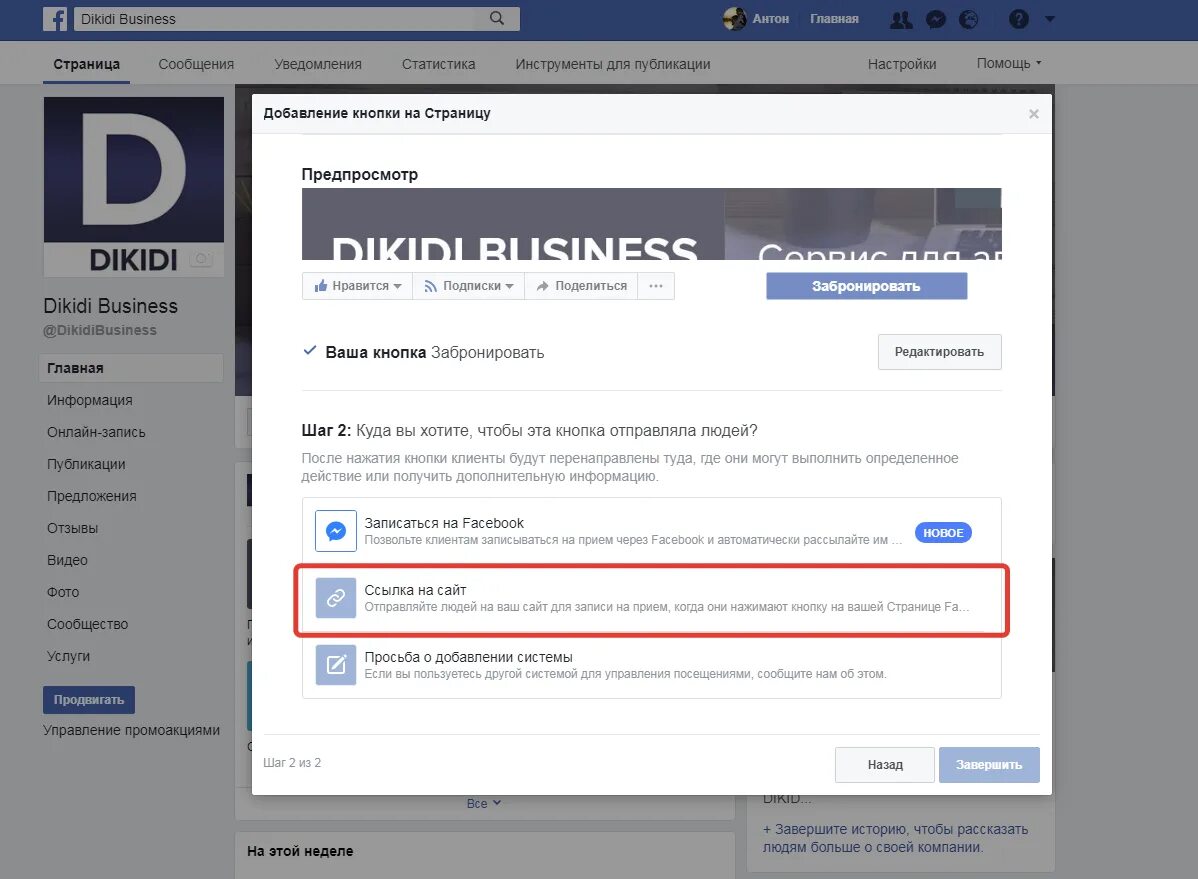This screenshot has height=879, width=1198.
Task: Click the Dikidi profile picture thumbnail
Action: click(134, 187)
